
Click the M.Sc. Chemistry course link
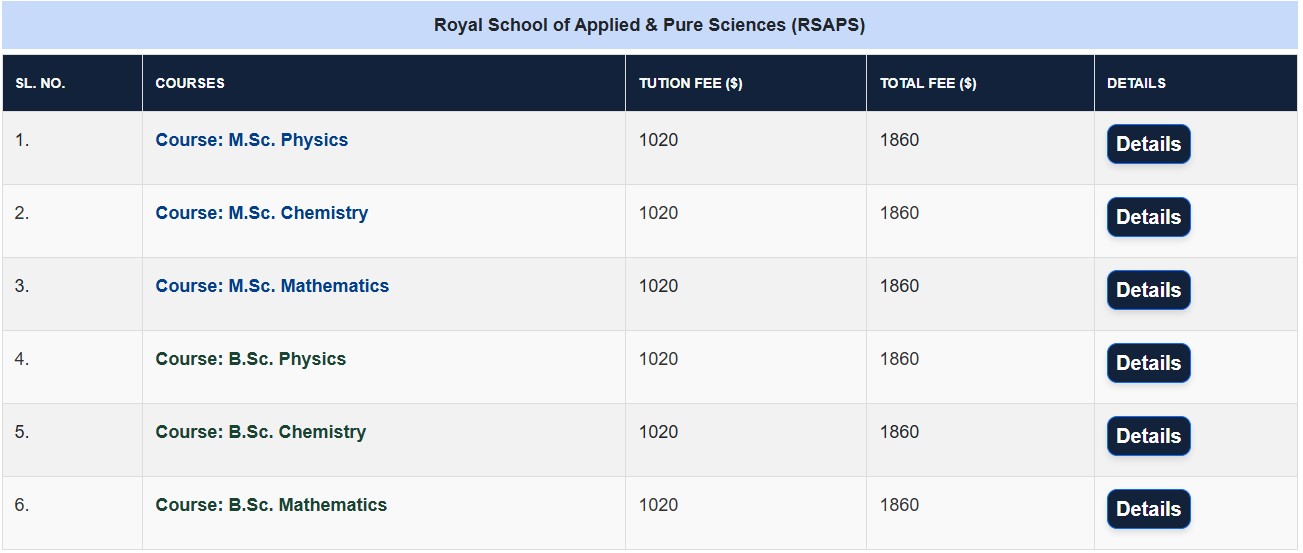click(262, 213)
